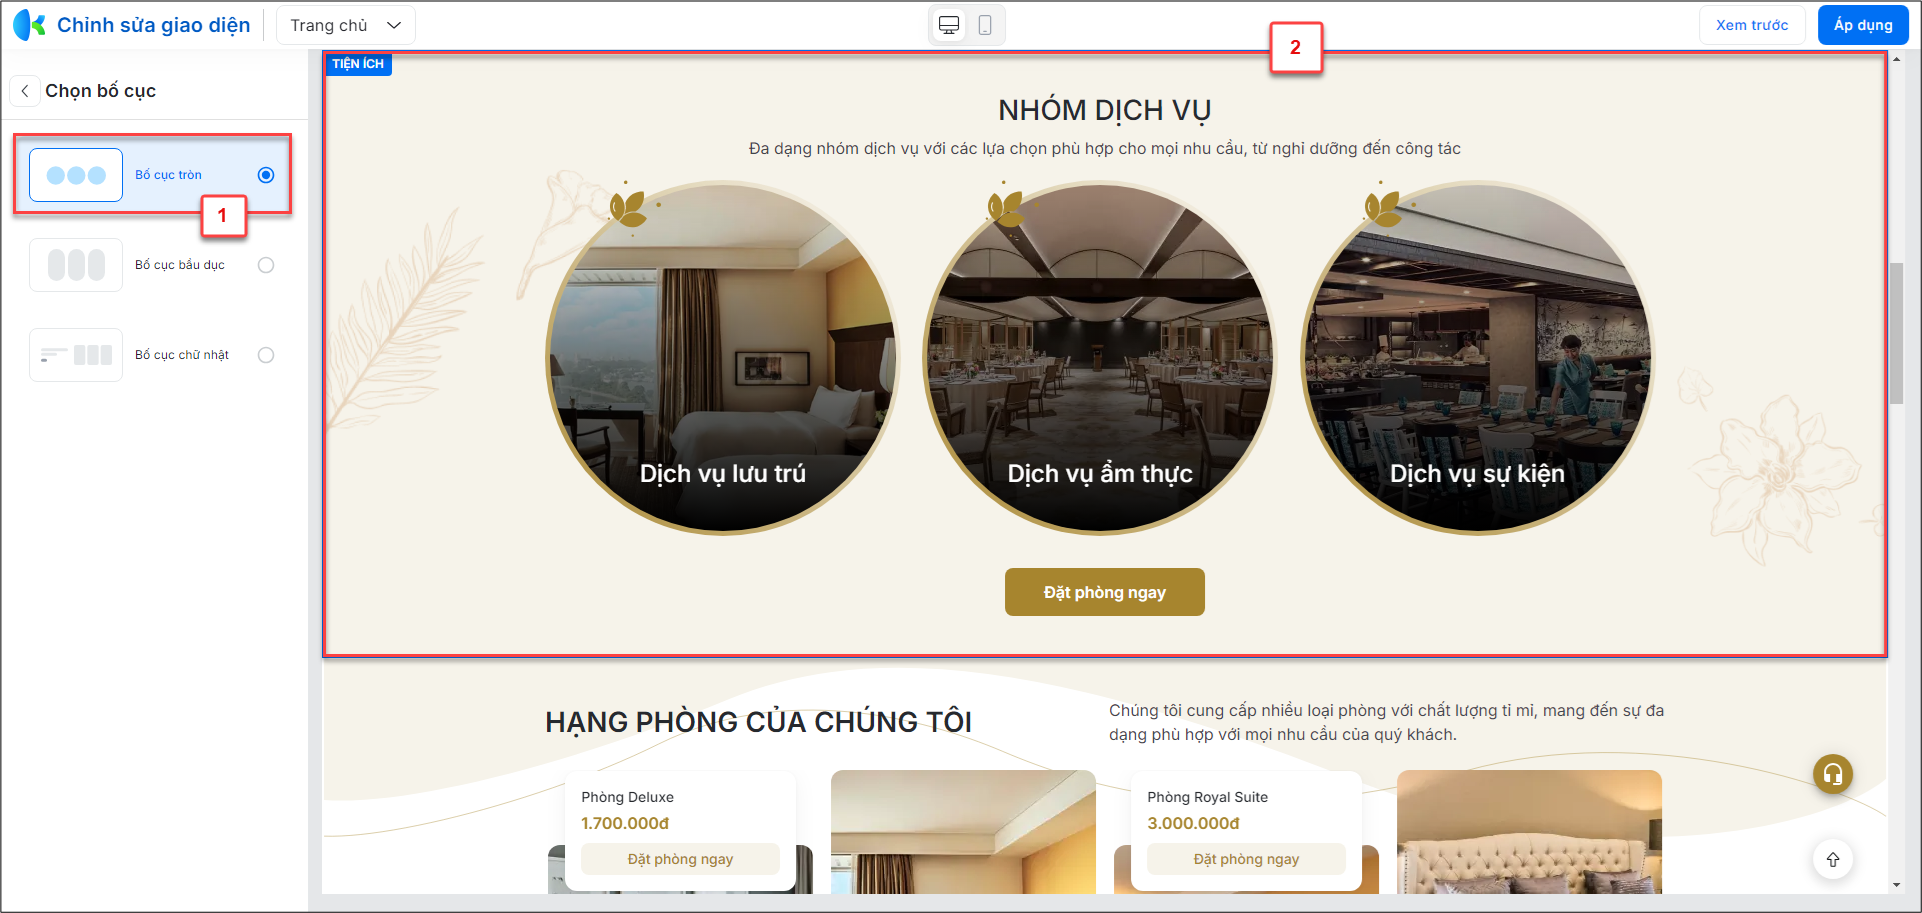1922x913 pixels.
Task: Click the oval layout preview icon
Action: 76,265
